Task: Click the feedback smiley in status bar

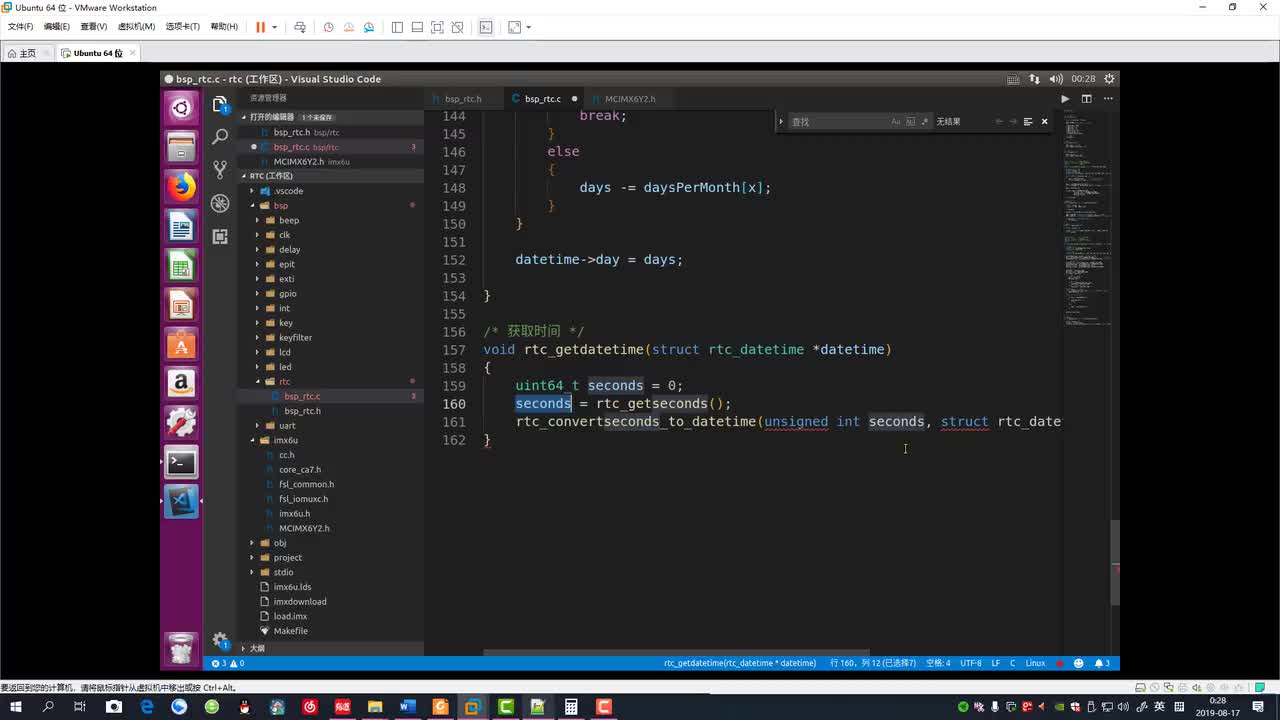Action: pos(1078,663)
